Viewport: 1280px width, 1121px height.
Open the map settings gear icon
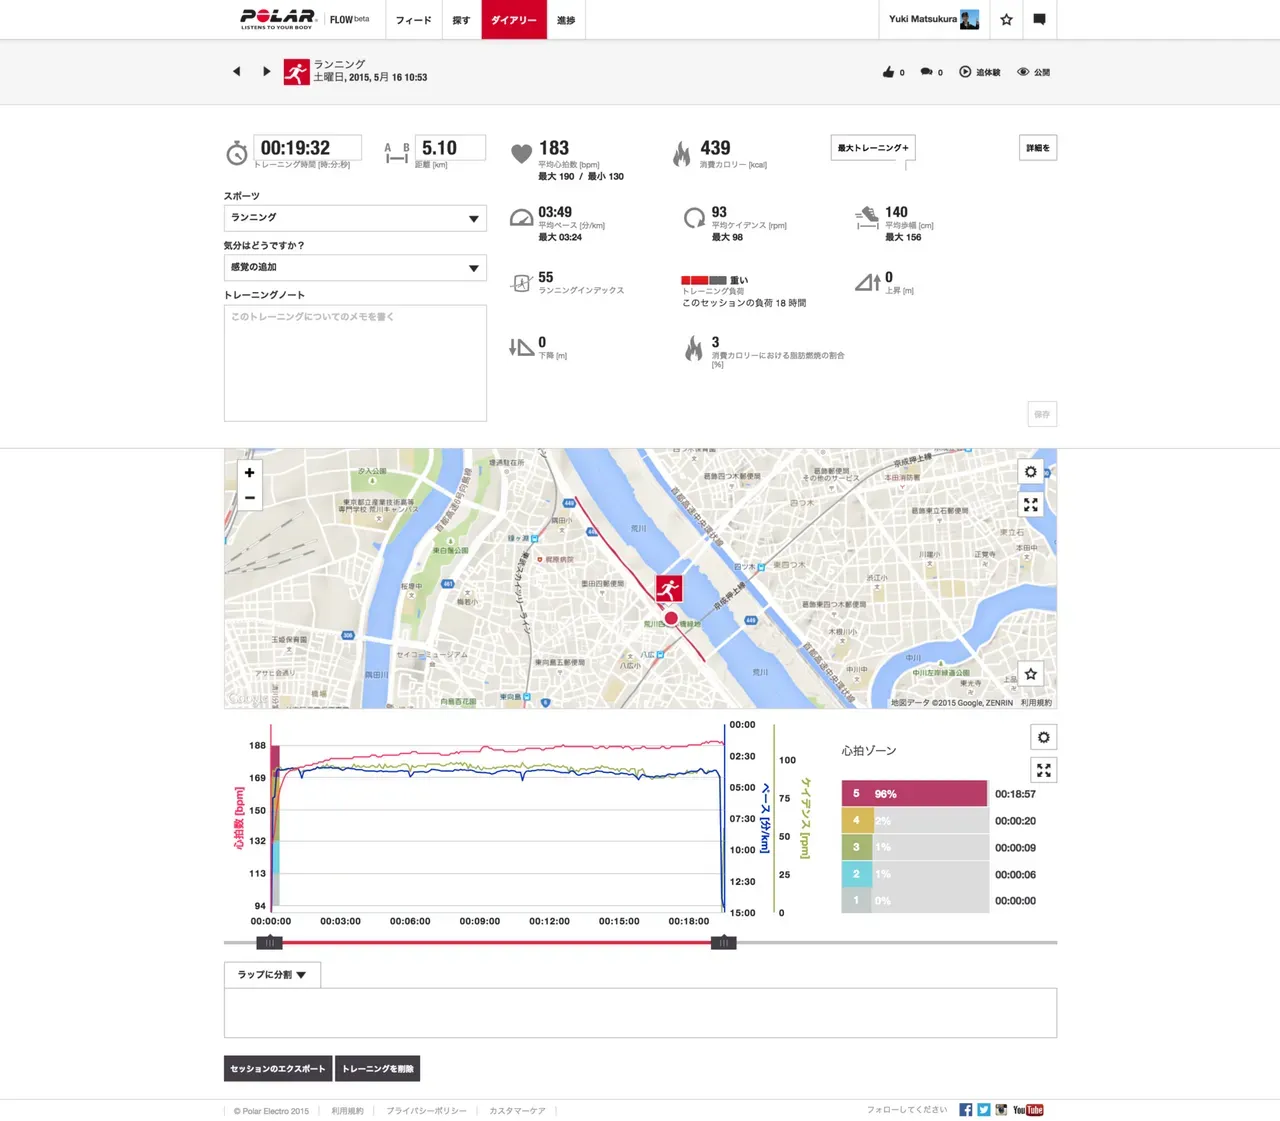(x=1030, y=472)
